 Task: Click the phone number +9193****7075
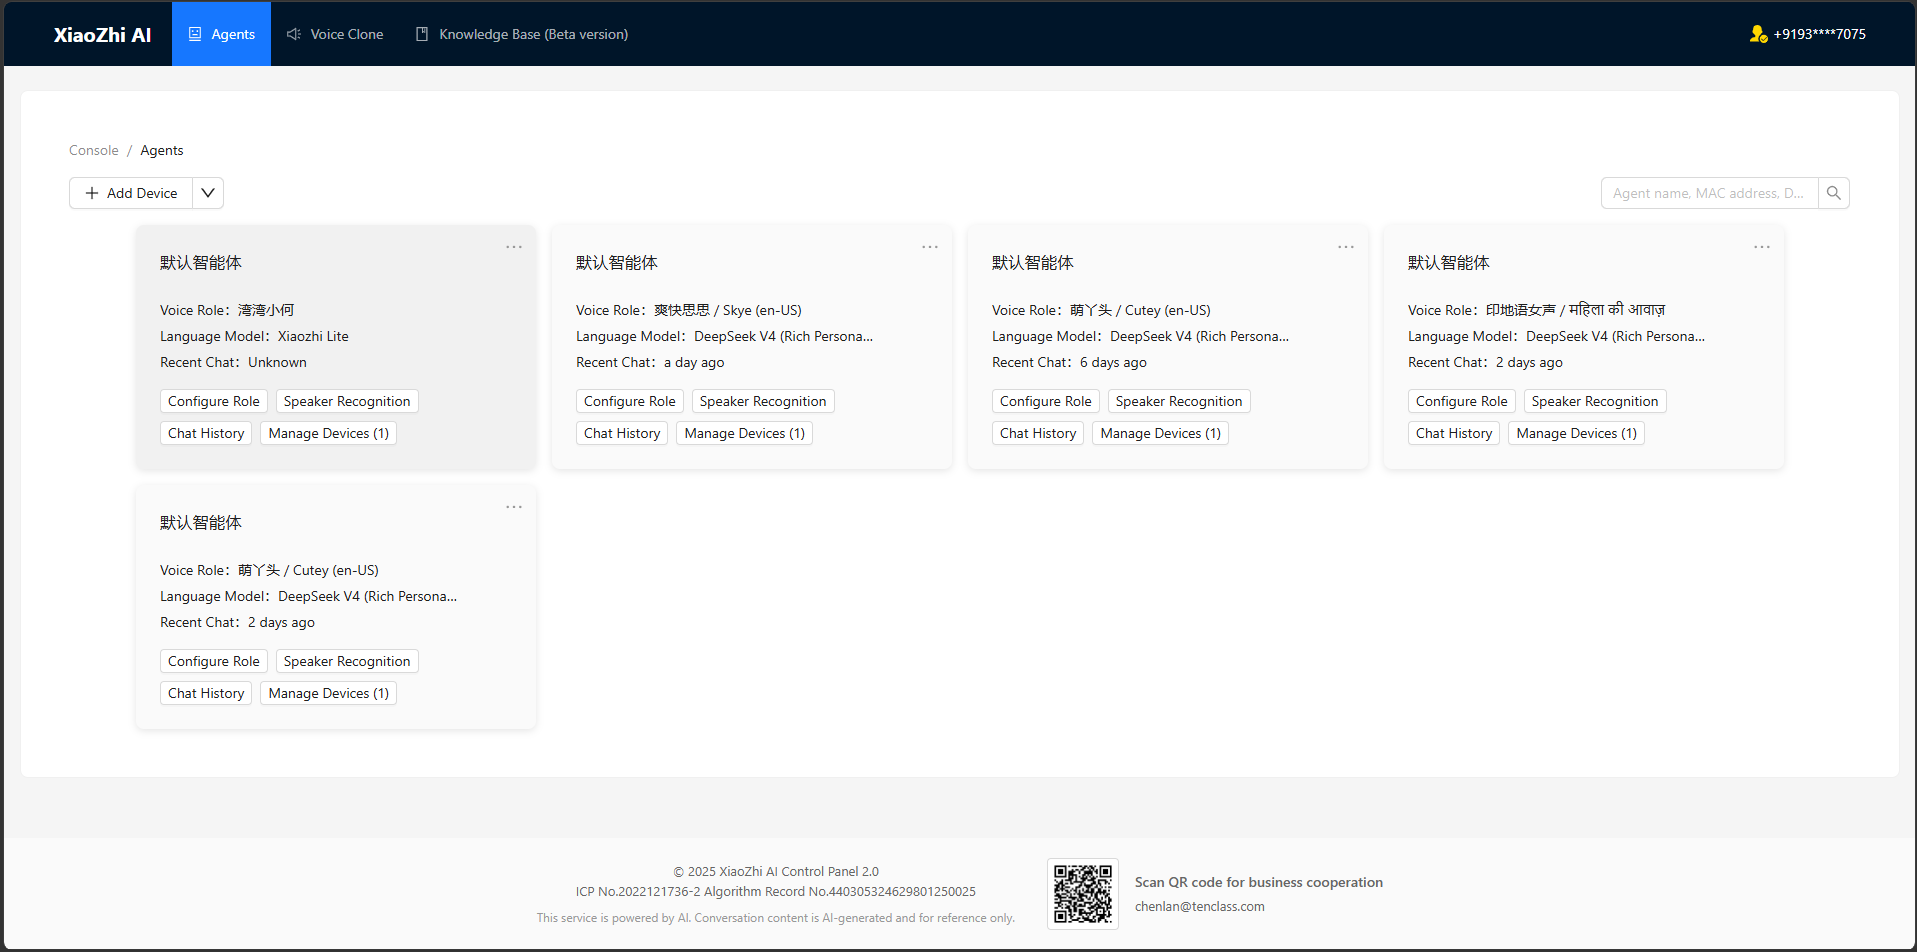point(1820,34)
